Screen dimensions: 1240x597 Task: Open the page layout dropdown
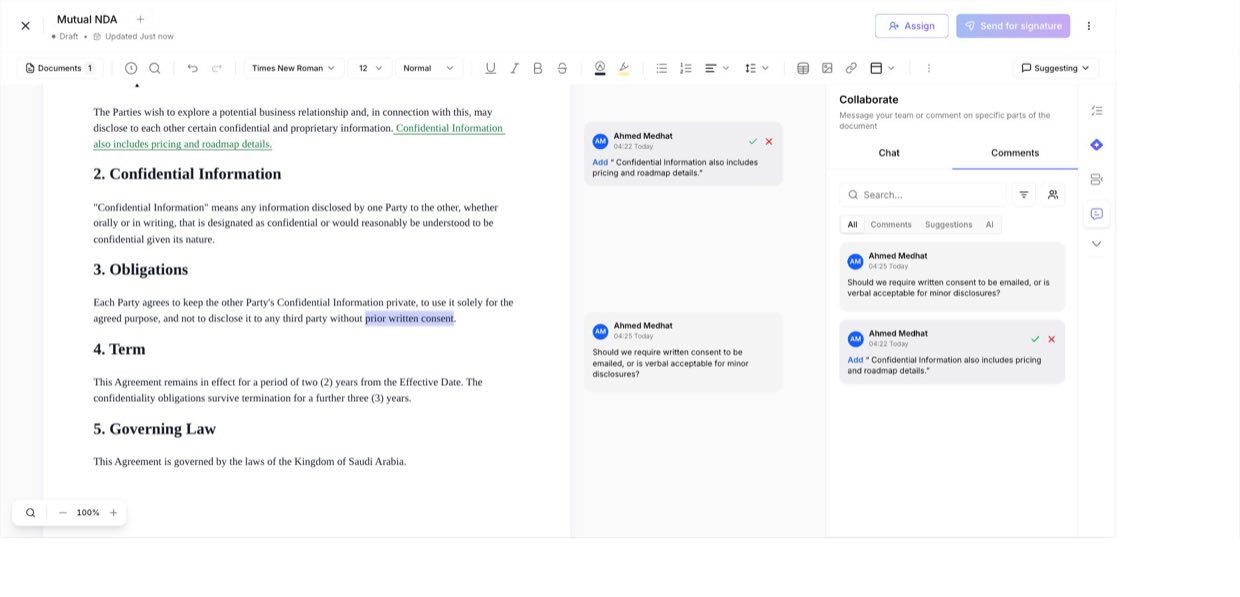pyautogui.click(x=882, y=68)
